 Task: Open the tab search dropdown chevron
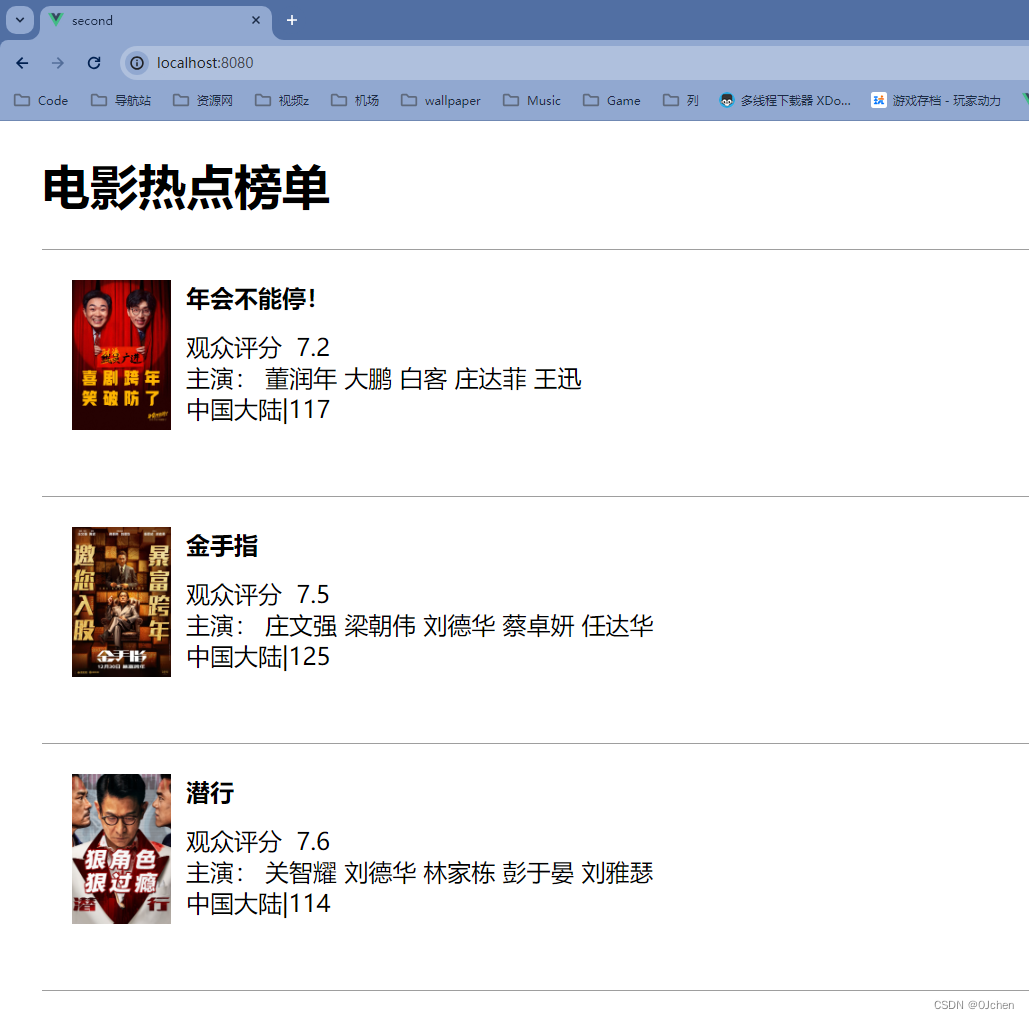(20, 20)
